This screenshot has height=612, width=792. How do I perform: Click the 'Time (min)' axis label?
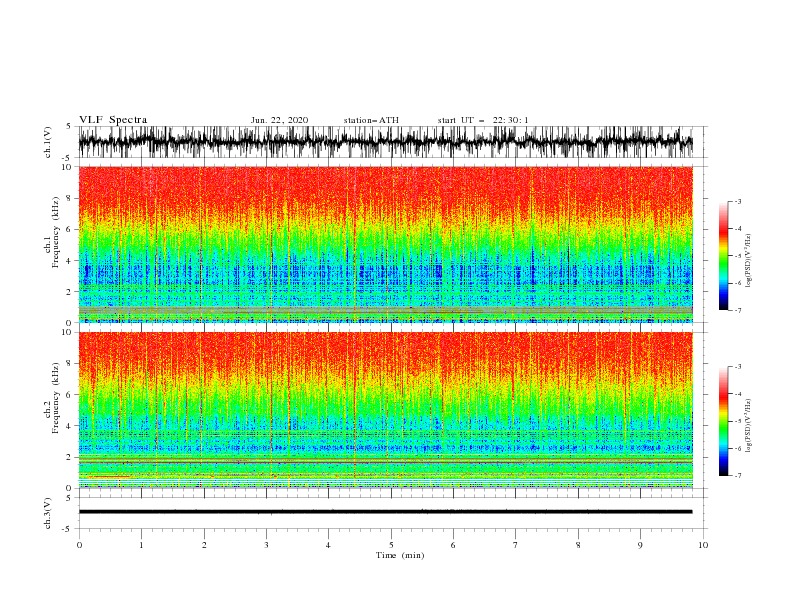point(400,555)
